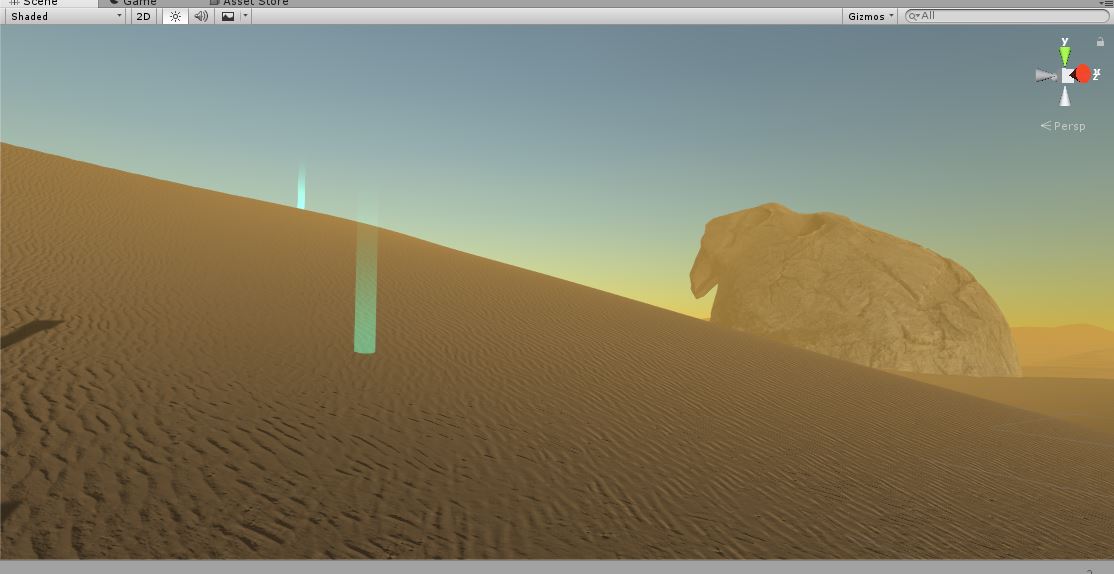Screen dimensions: 1114x574
Task: Switch to the Scene tab
Action: [x=48, y=3]
